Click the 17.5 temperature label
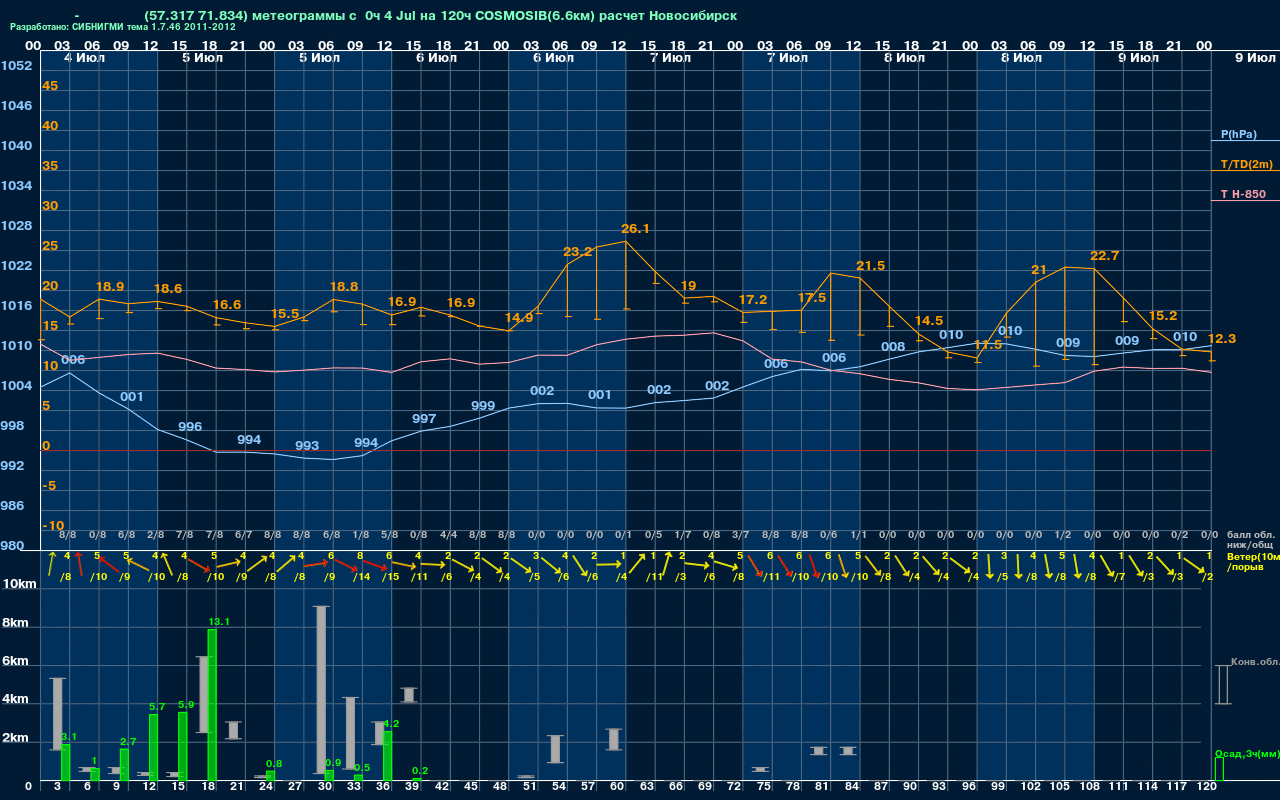Viewport: 1280px width, 800px height. 812,298
